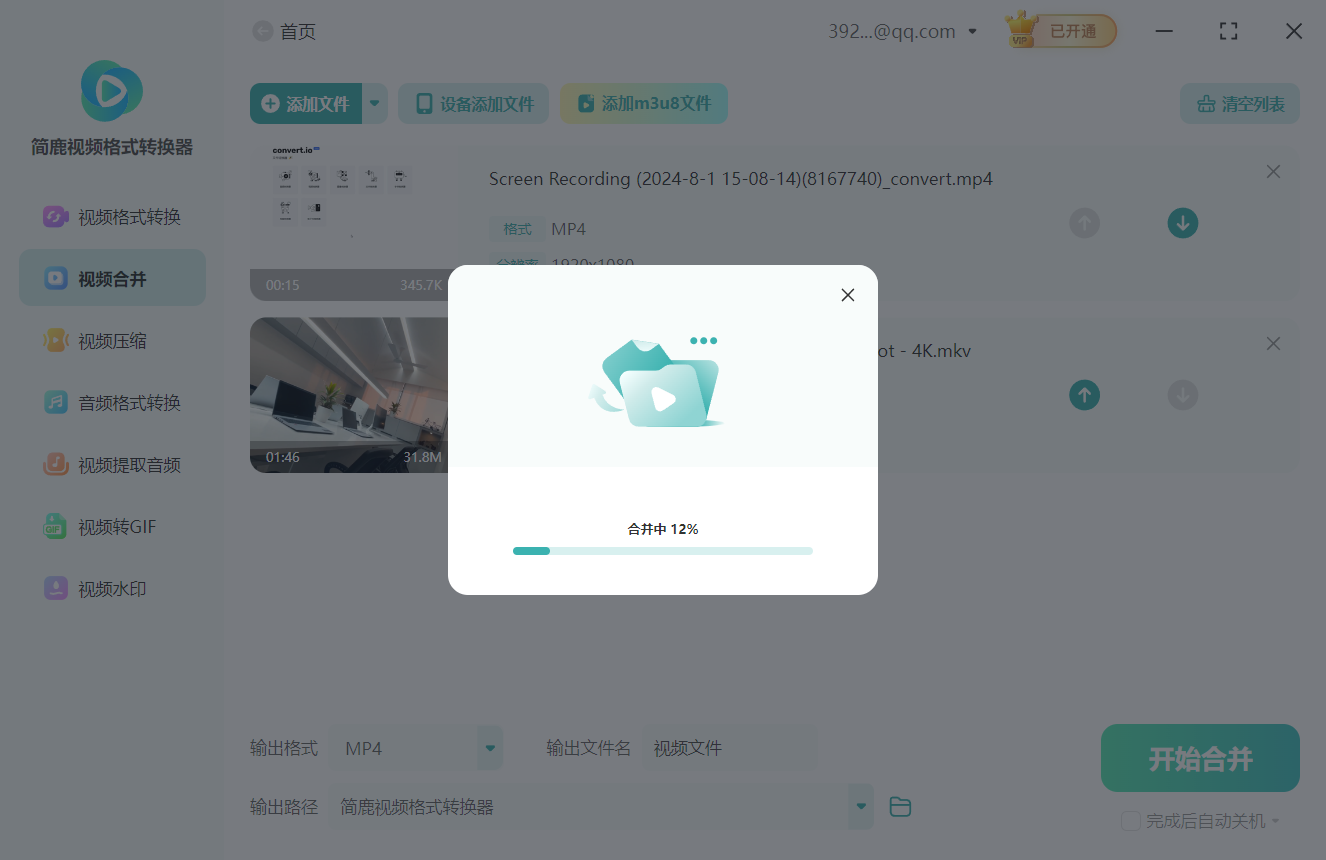Expand the 添加文件 dropdown arrow
Image resolution: width=1326 pixels, height=860 pixels.
(375, 103)
